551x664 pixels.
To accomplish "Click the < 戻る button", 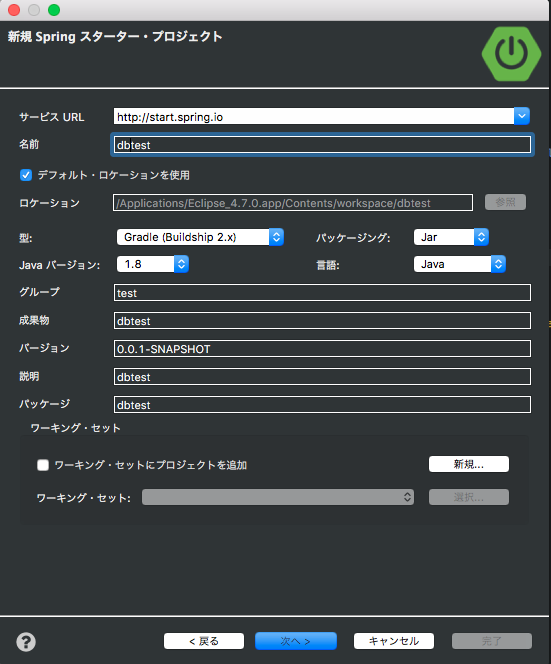I will [204, 641].
